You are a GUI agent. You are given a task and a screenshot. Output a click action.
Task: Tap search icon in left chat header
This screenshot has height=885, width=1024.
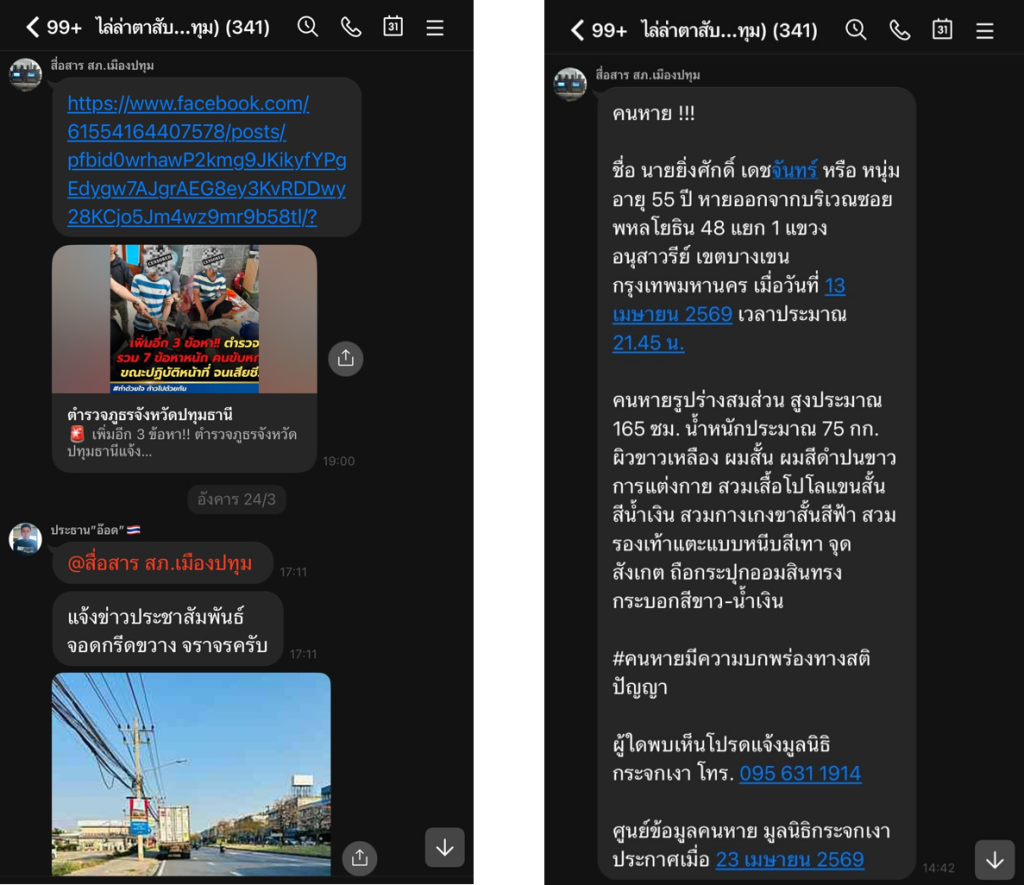click(x=308, y=27)
